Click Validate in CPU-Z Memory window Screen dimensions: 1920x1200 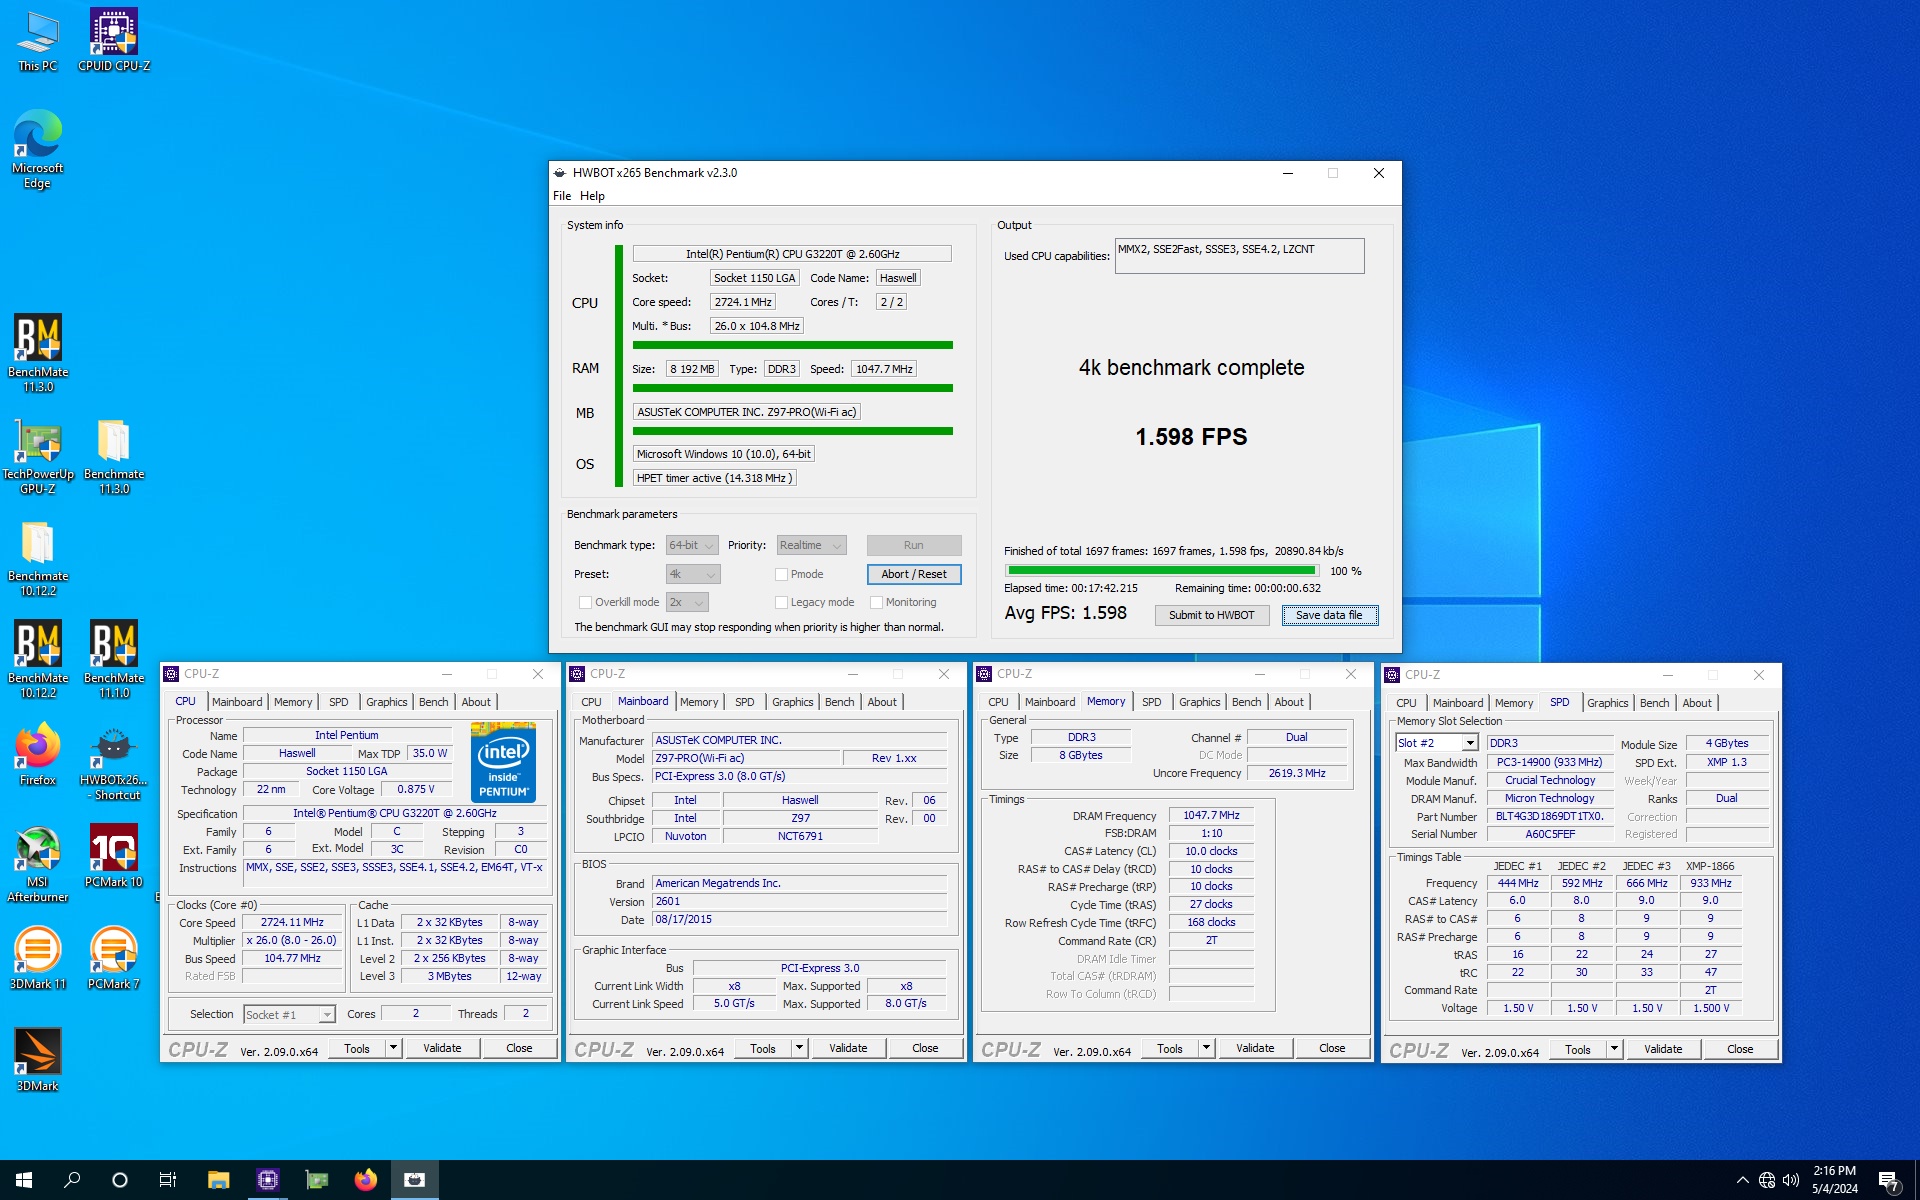(x=1255, y=1048)
